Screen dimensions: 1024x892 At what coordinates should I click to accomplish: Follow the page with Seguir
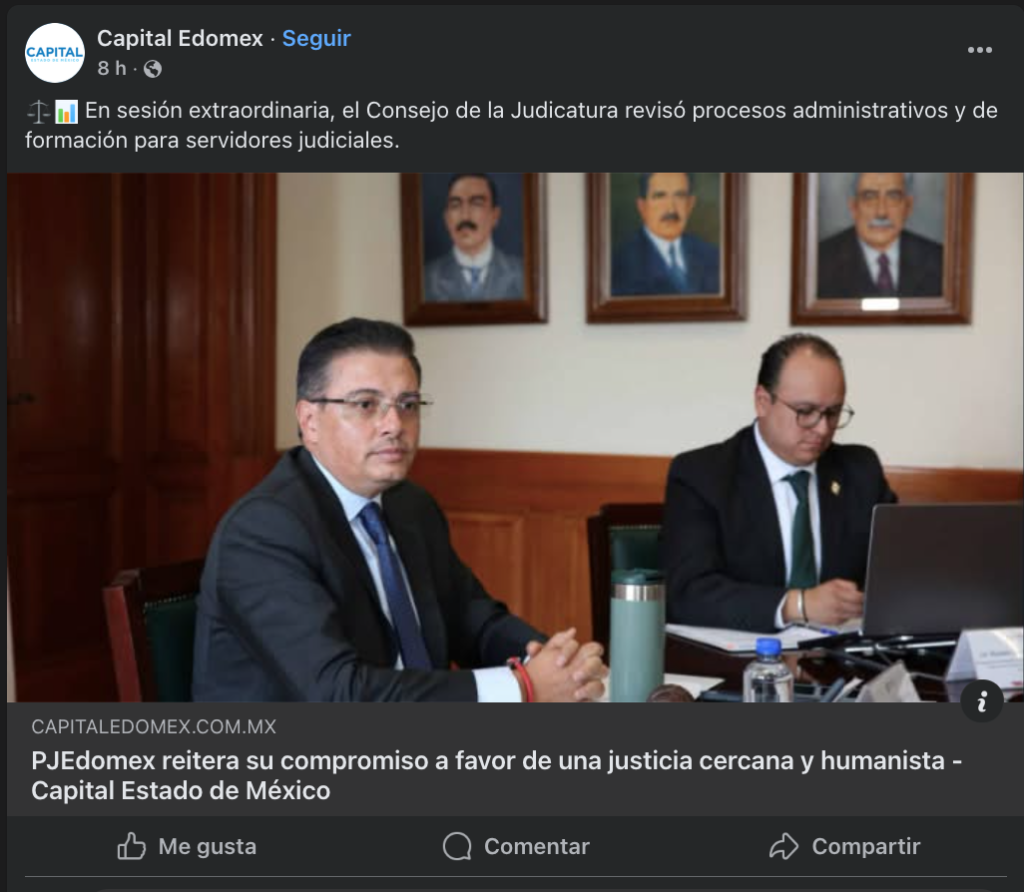(316, 39)
